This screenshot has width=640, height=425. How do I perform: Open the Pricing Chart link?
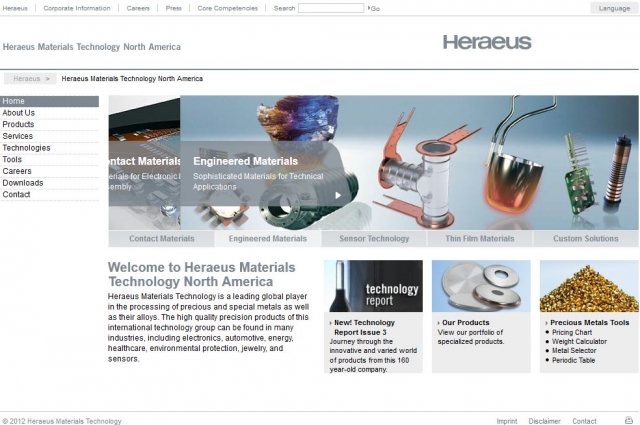click(572, 332)
